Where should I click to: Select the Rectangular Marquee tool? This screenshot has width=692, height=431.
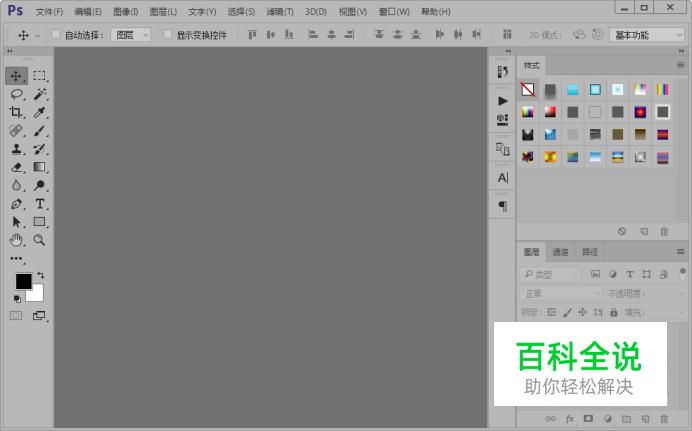[x=40, y=76]
